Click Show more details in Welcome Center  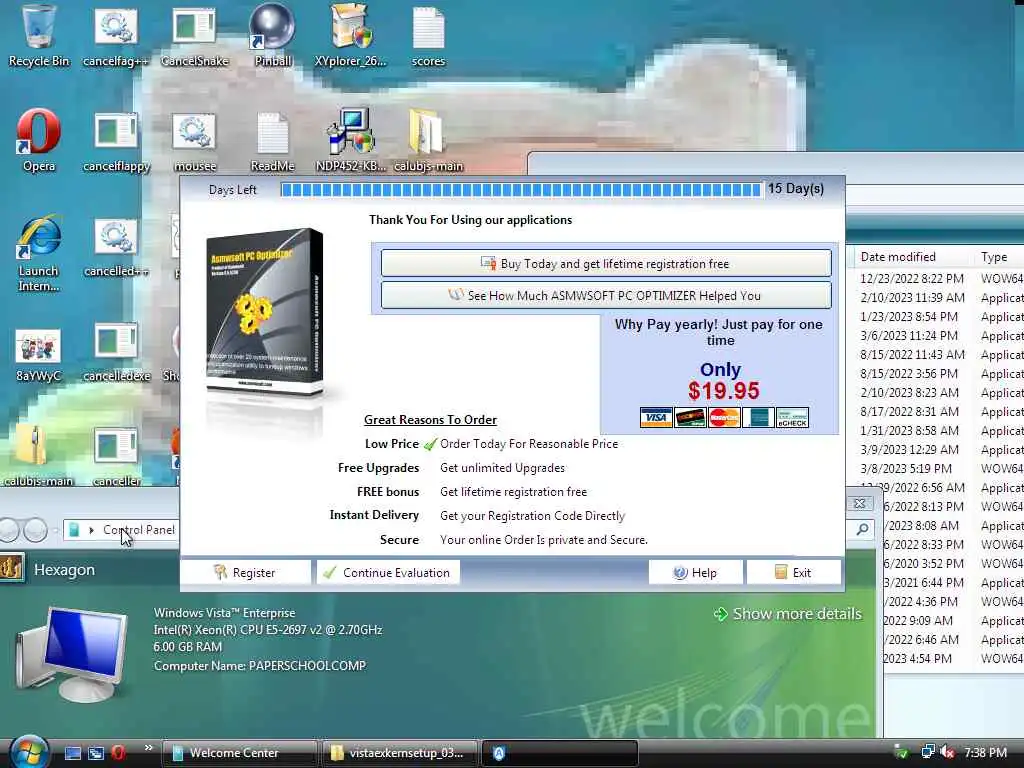[788, 614]
